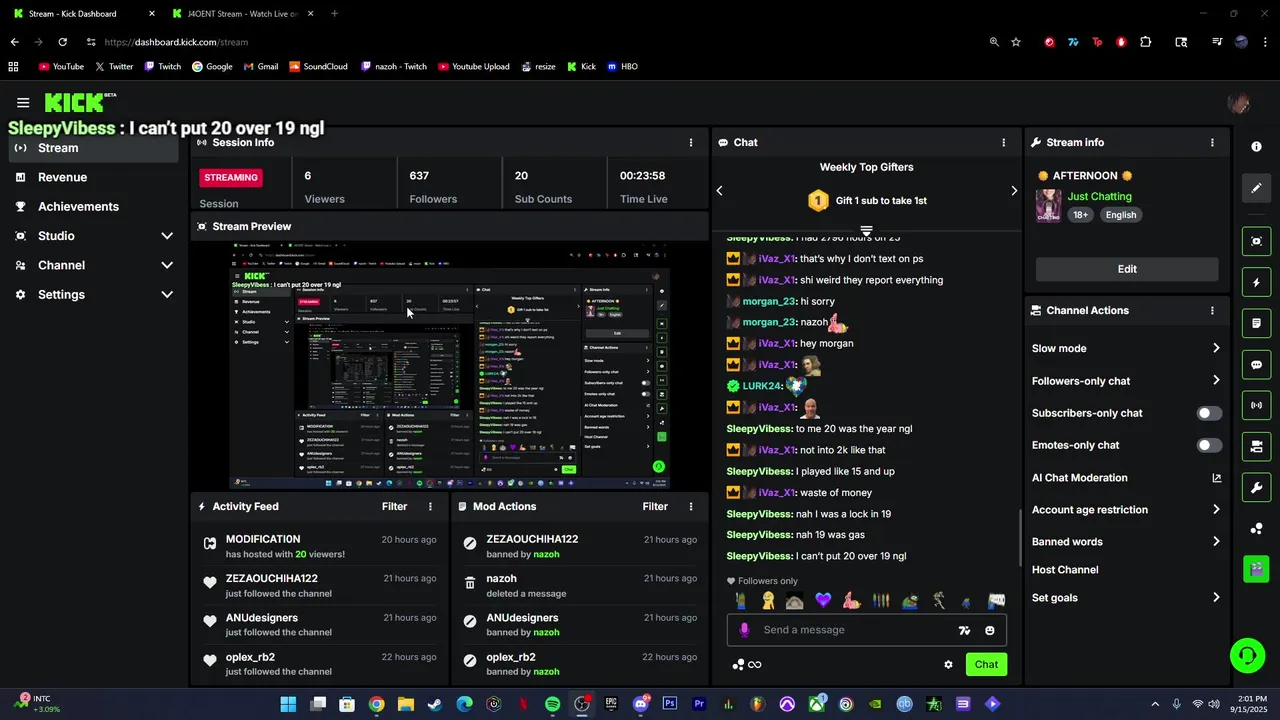Click Just Chatting category link
The width and height of the screenshot is (1280, 720).
click(1099, 196)
